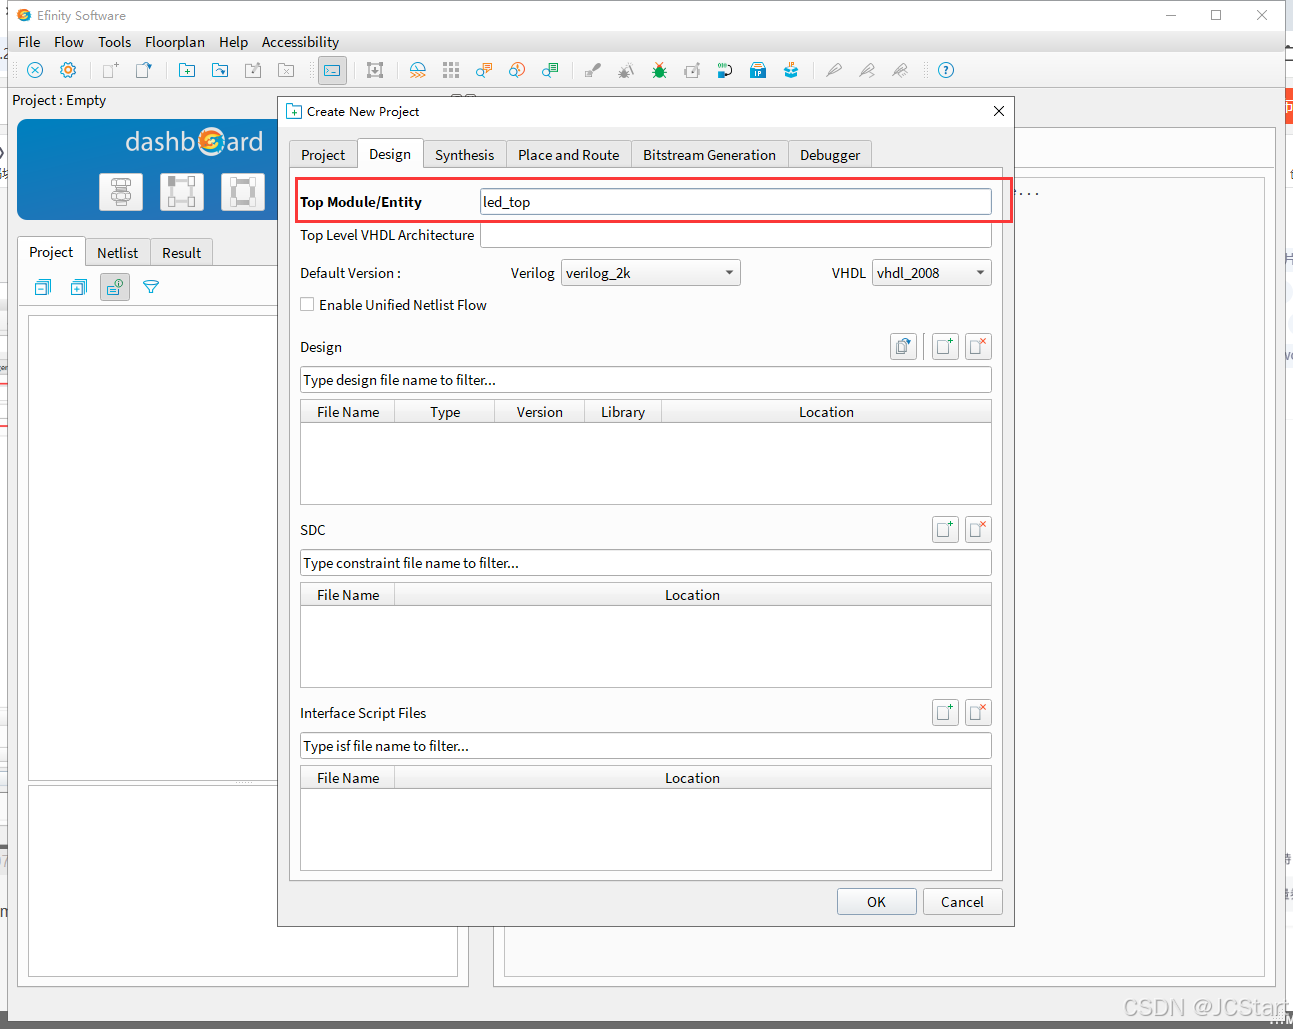The width and height of the screenshot is (1293, 1029).
Task: Open the Tools menu
Action: pos(114,42)
